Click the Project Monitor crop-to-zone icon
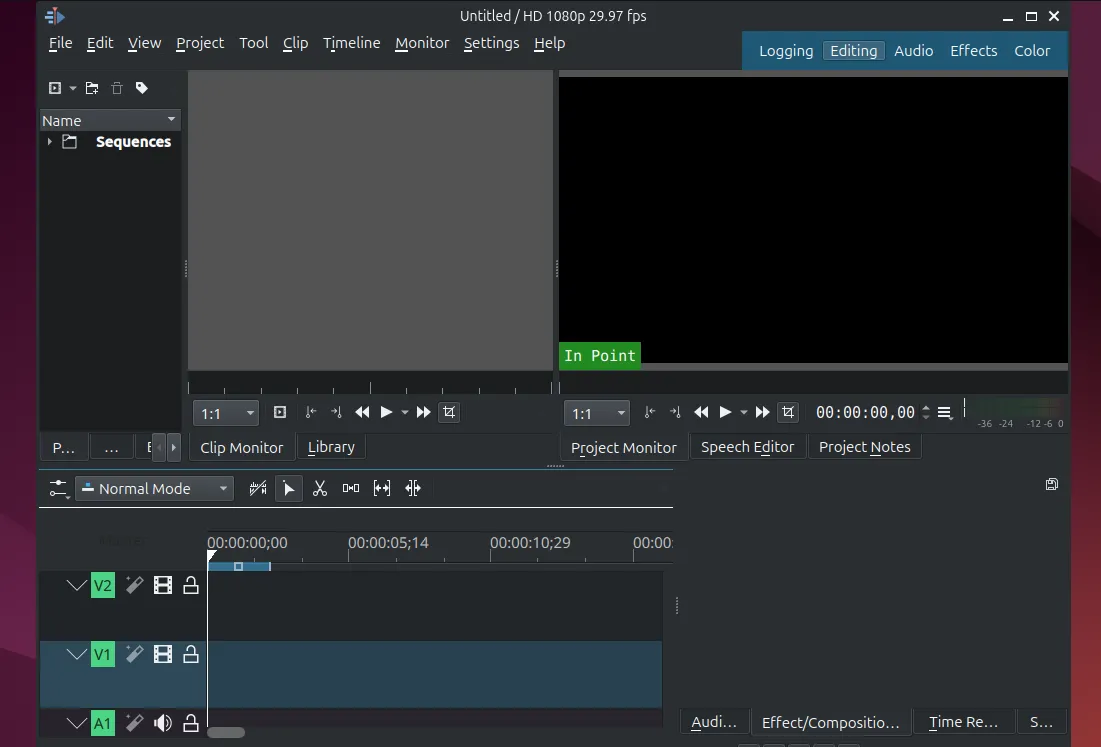Screen dimensions: 1101x747 coord(788,412)
